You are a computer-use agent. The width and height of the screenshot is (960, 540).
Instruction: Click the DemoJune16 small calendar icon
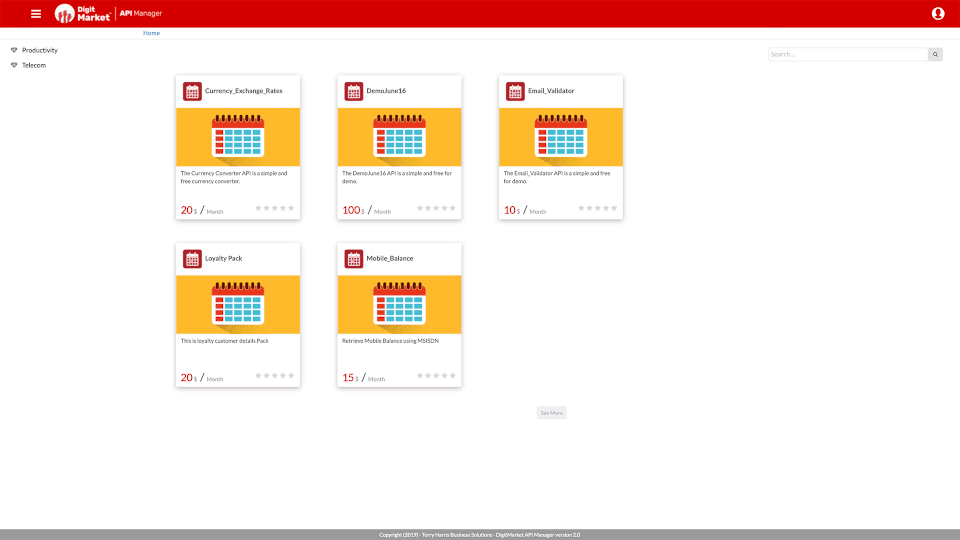pos(354,91)
